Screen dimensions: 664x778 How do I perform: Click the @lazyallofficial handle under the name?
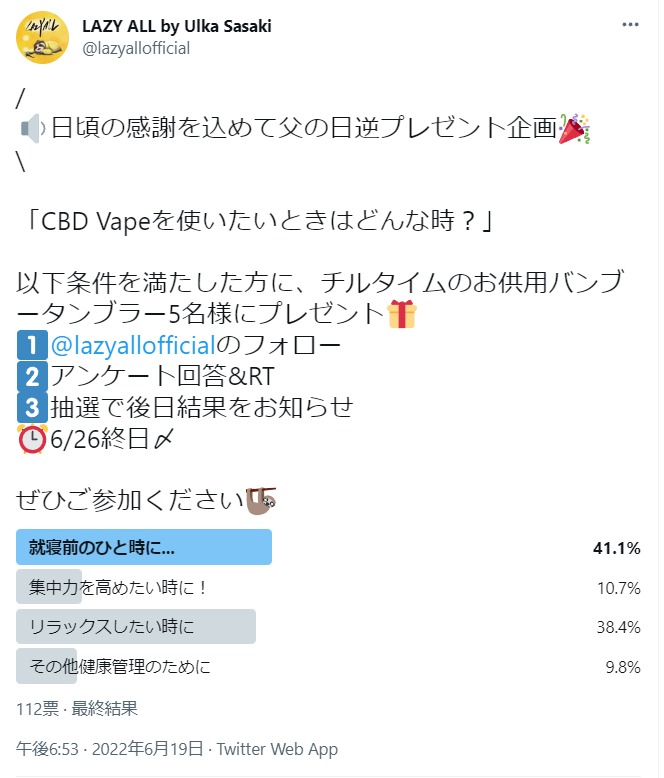pyautogui.click(x=136, y=49)
